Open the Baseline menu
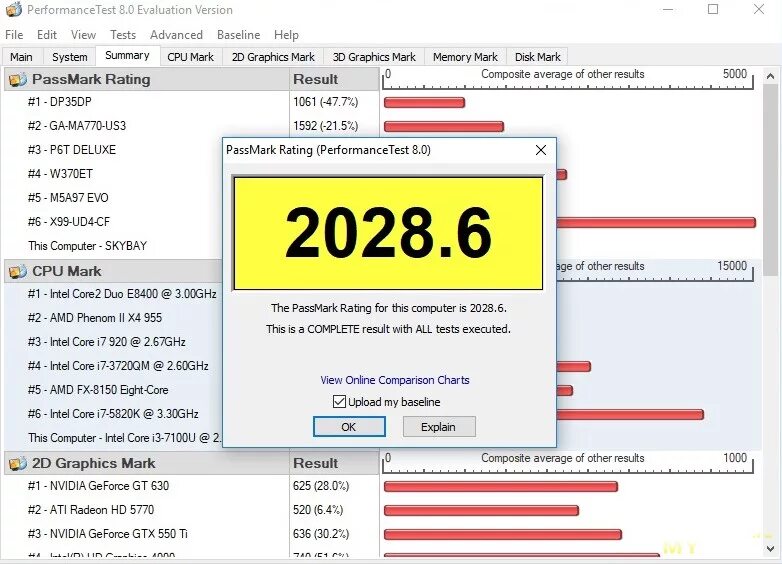Image resolution: width=782 pixels, height=564 pixels. (x=238, y=35)
